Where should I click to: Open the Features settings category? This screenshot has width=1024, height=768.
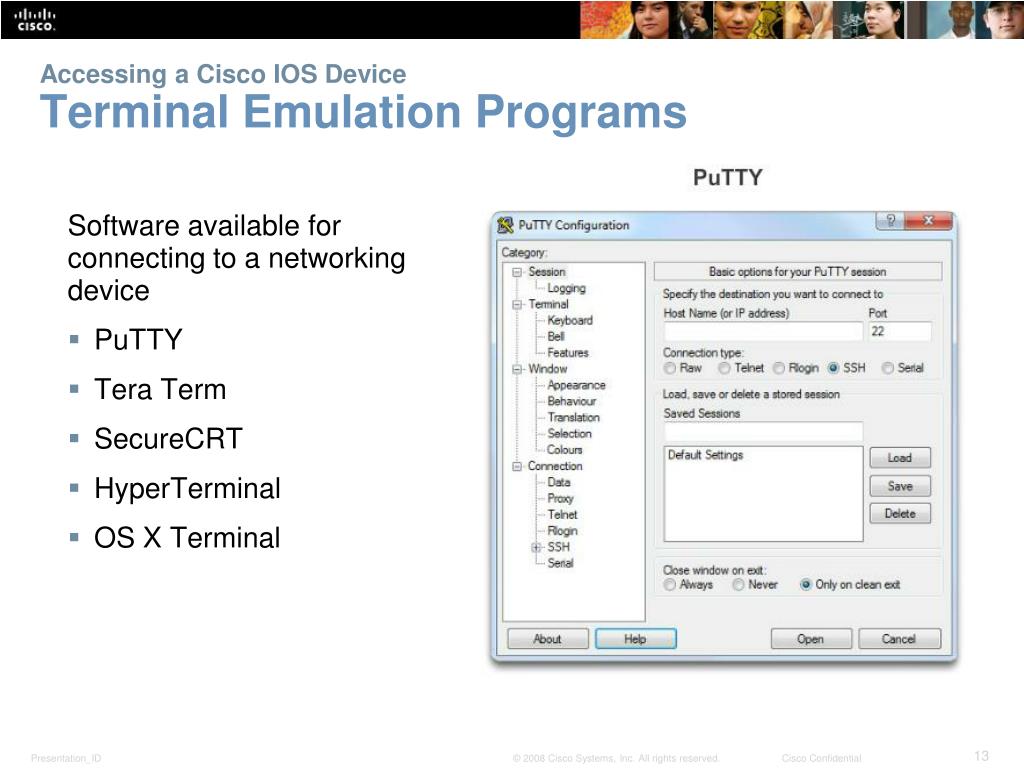click(568, 353)
